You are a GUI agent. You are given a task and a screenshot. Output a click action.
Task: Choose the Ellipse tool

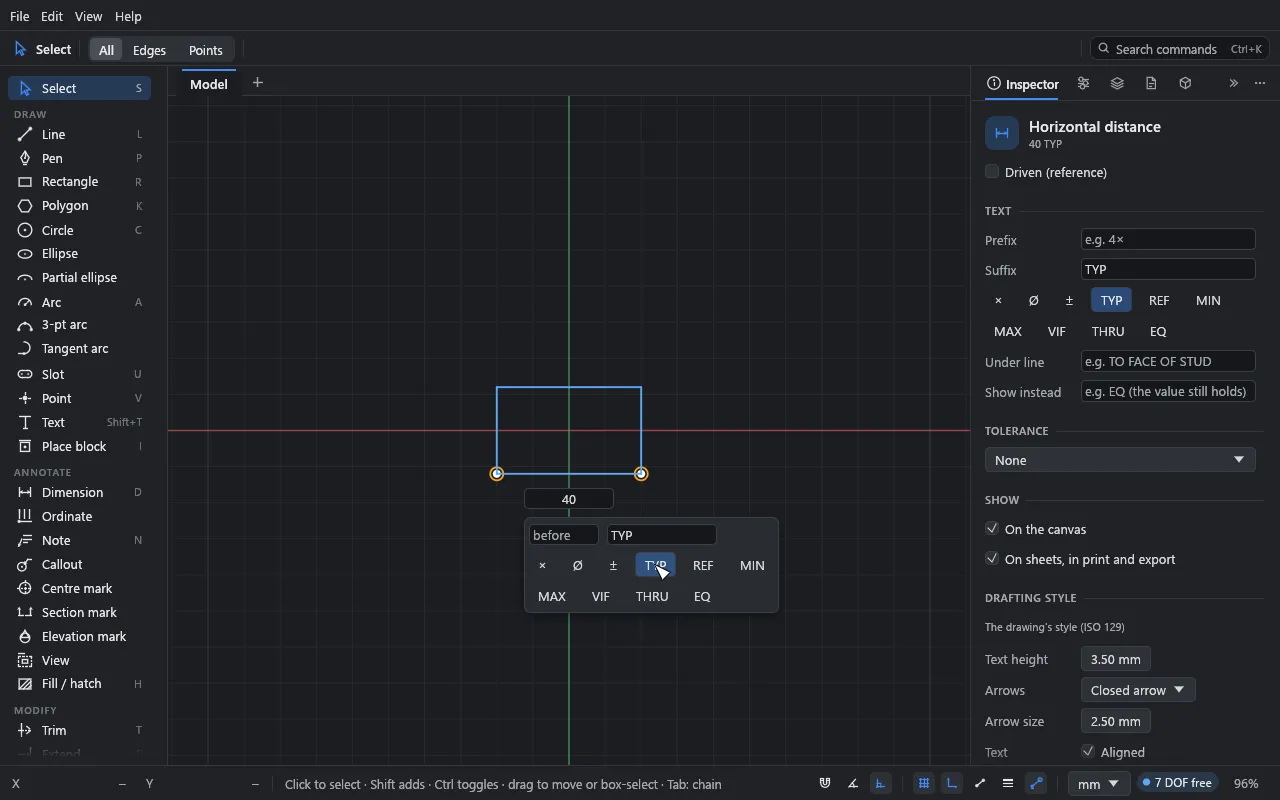[80, 254]
